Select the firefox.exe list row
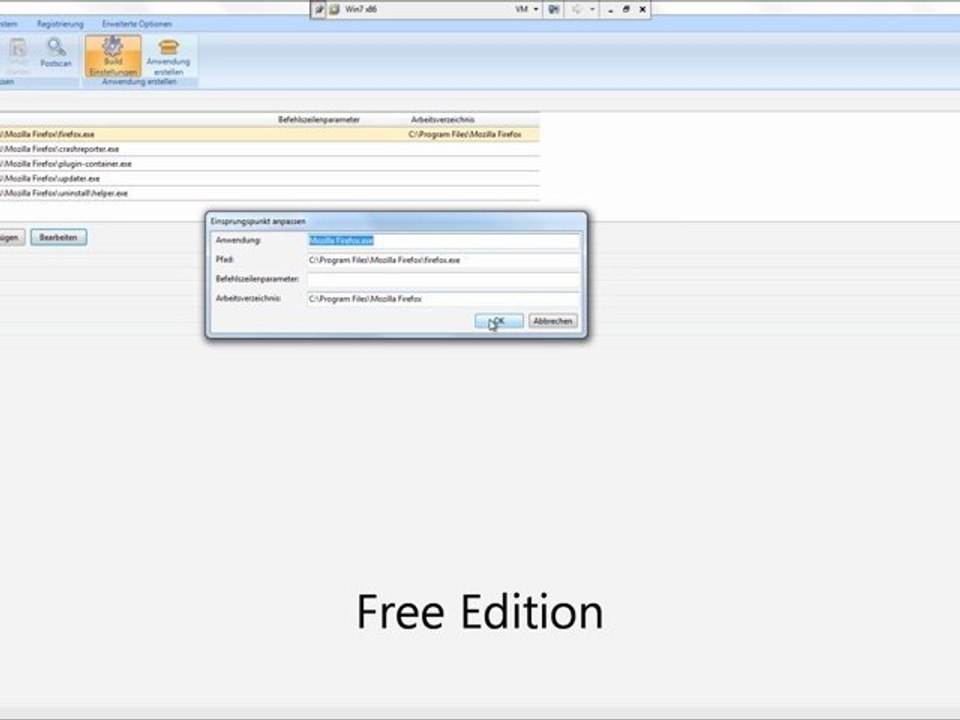The height and width of the screenshot is (720, 960). pyautogui.click(x=269, y=134)
